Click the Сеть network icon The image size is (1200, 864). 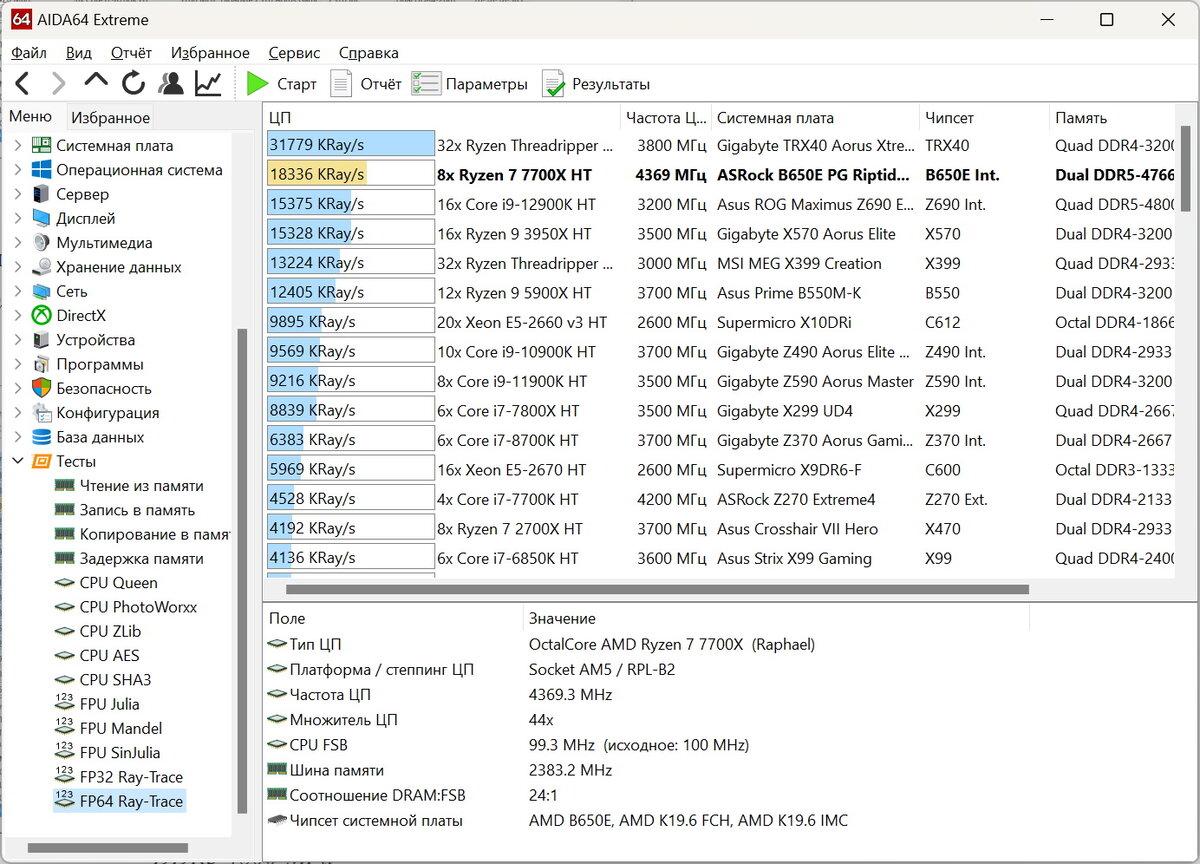(x=41, y=291)
